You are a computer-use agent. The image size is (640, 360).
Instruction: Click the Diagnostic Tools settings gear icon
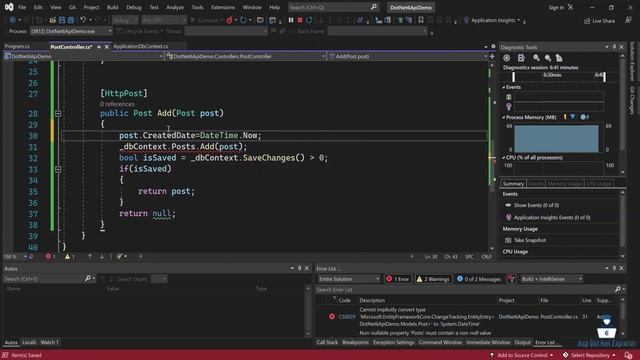click(x=507, y=58)
